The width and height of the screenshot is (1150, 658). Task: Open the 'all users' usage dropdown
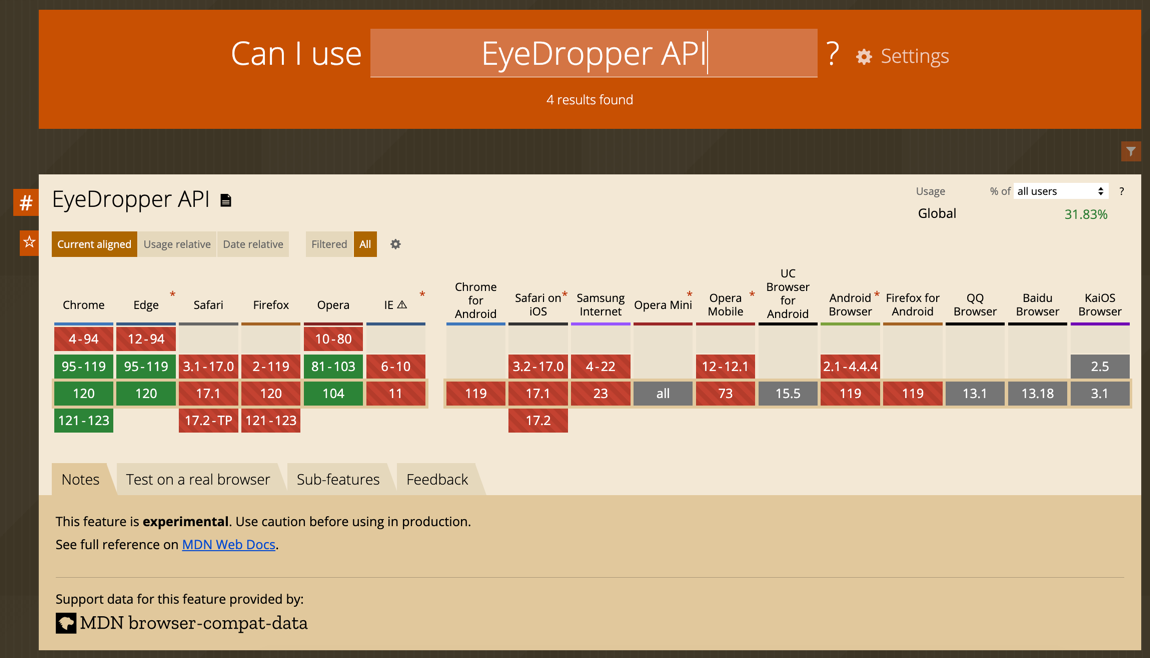1061,191
